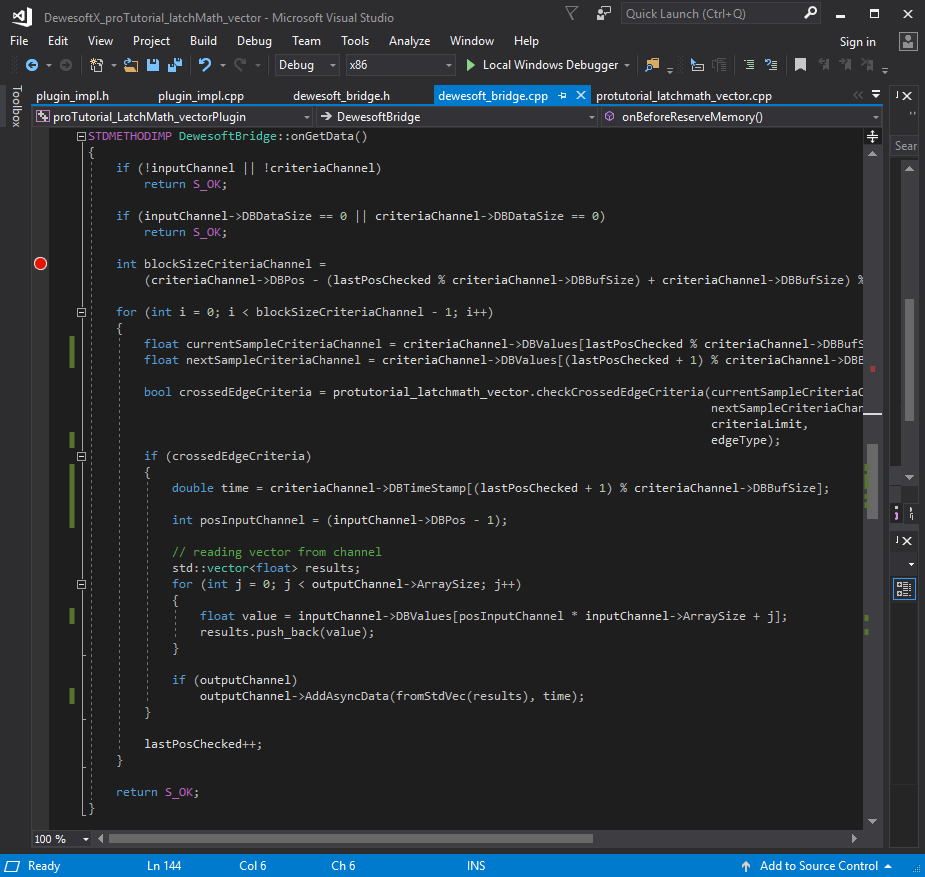This screenshot has height=877, width=925.
Task: Open the account avatar icon
Action: (908, 42)
